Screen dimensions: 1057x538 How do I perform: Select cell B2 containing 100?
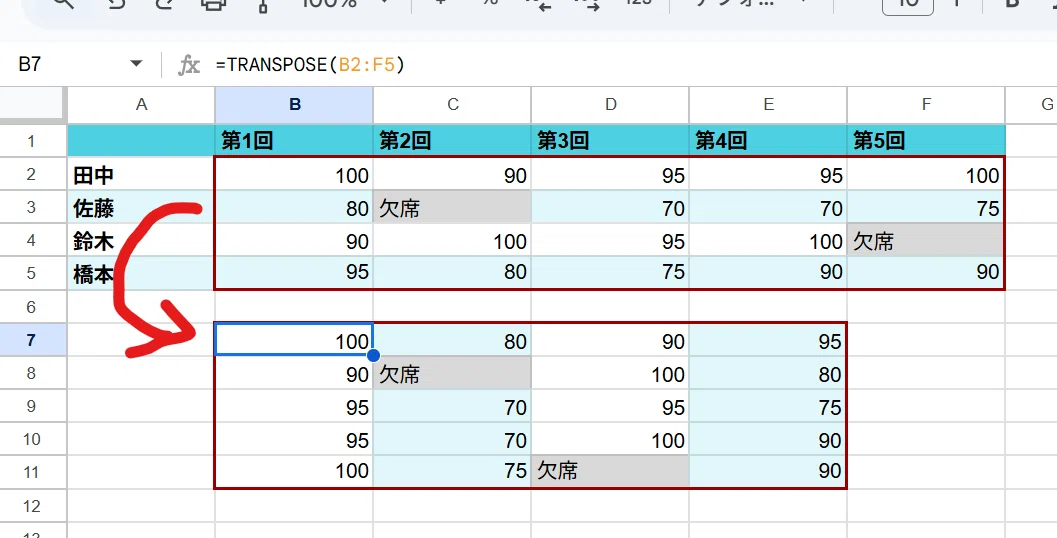click(x=294, y=174)
